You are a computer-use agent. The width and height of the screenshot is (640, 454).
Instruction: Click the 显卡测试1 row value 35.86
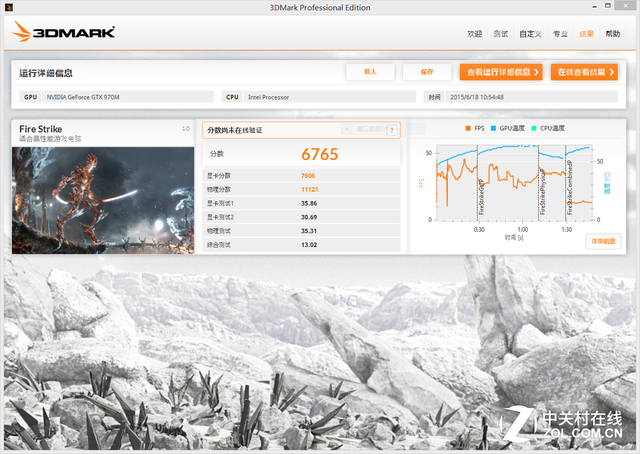(x=309, y=203)
